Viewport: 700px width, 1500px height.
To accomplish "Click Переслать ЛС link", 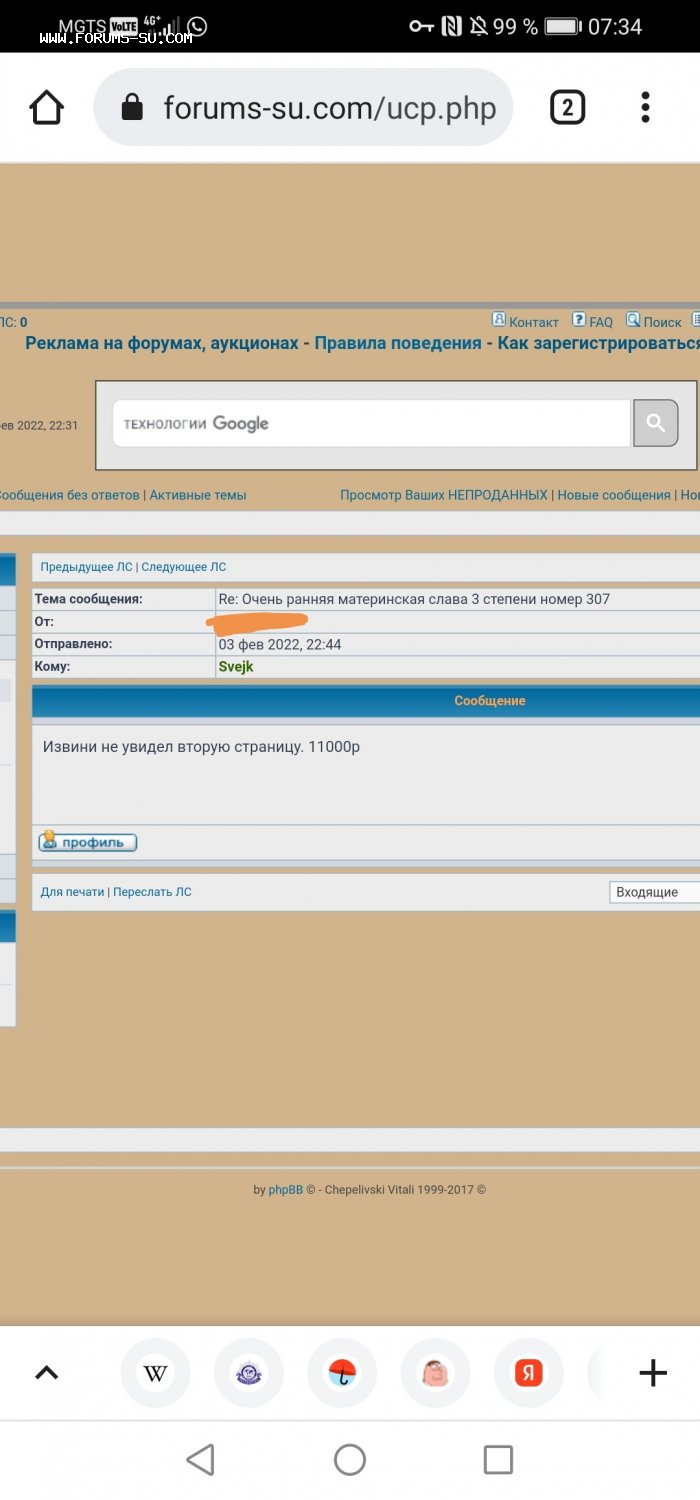I will 152,892.
